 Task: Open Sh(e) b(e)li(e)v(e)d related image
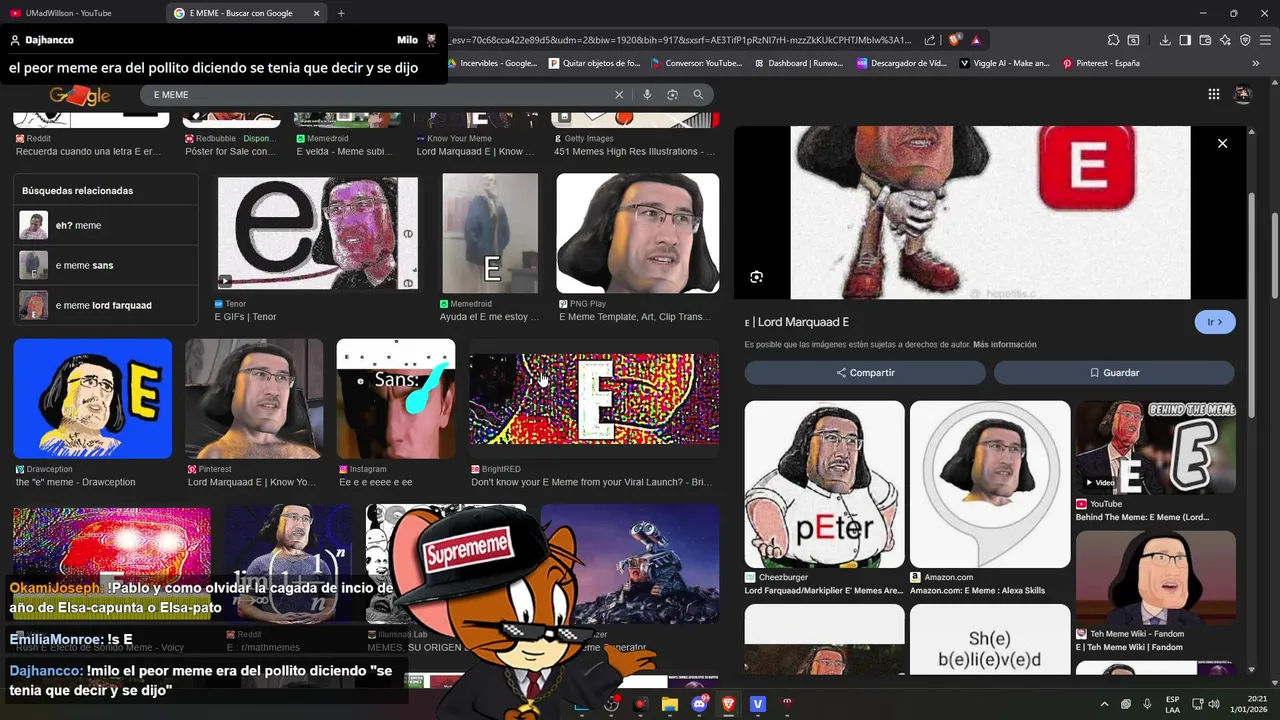point(990,640)
